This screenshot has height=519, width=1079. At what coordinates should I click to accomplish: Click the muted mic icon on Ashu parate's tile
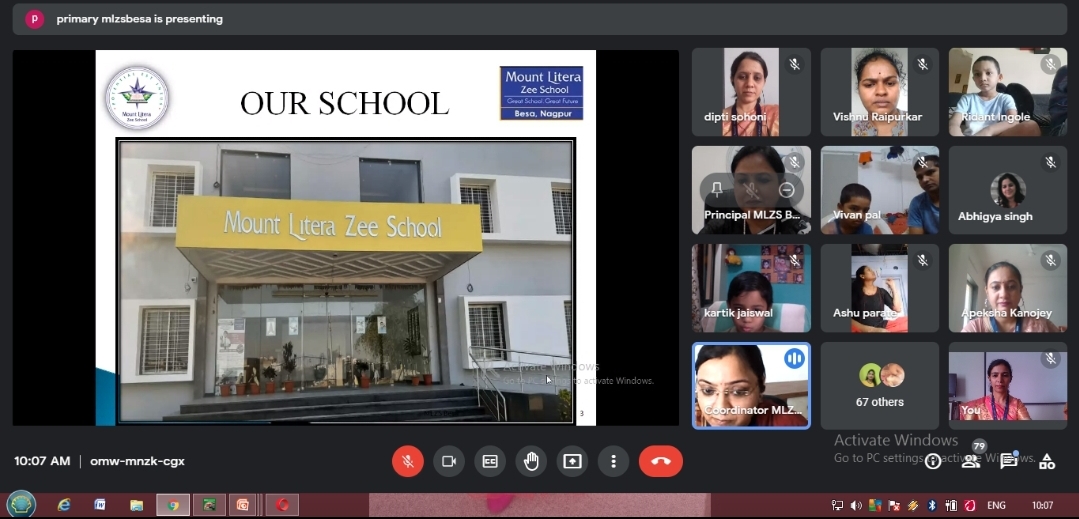922,260
